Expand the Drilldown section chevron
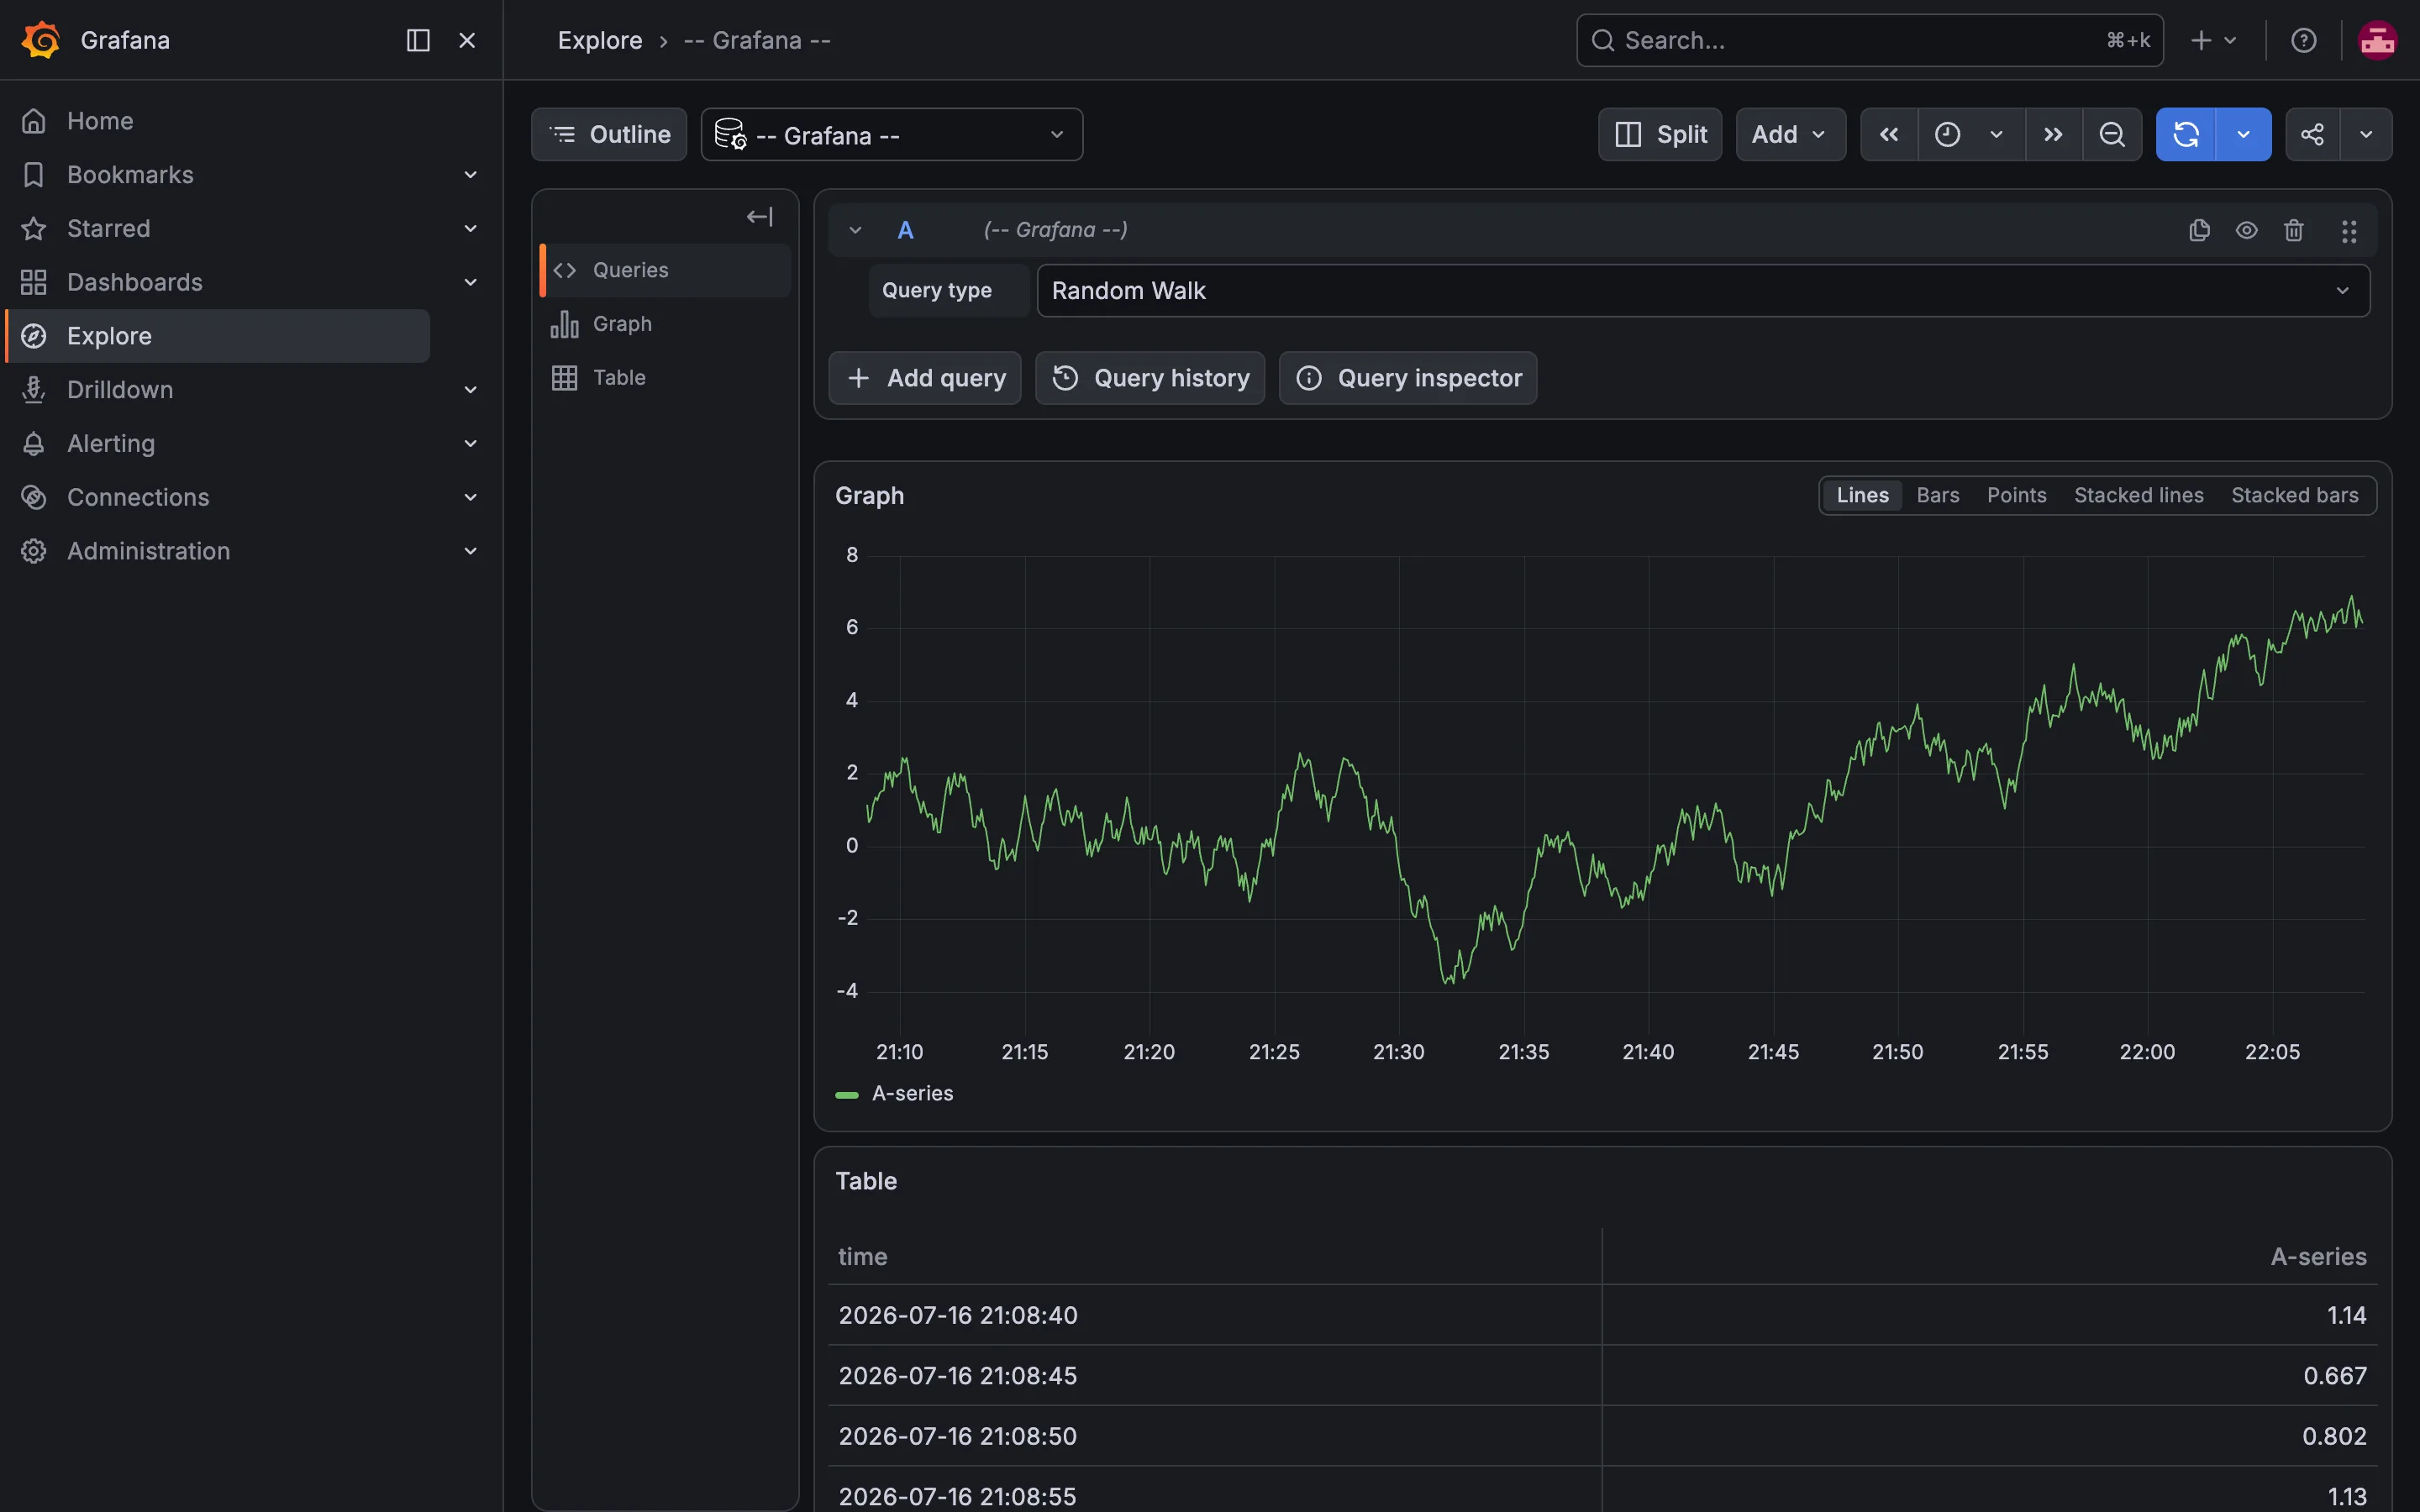Image resolution: width=2420 pixels, height=1512 pixels. tap(470, 390)
